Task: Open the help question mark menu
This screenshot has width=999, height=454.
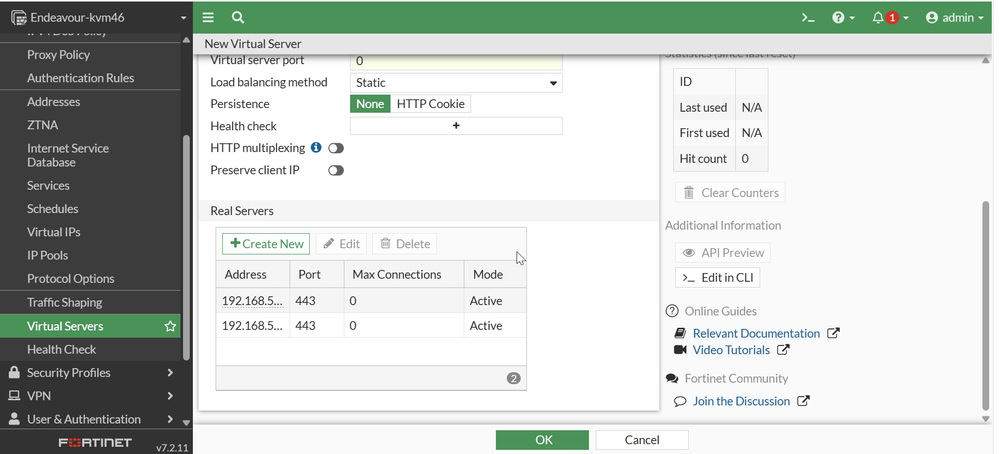Action: 843,17
